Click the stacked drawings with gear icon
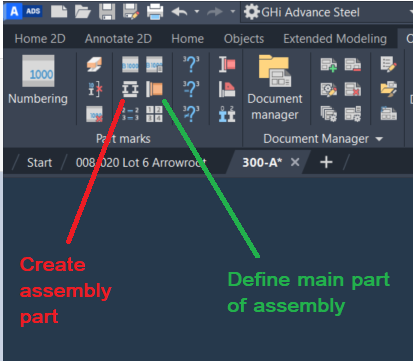 [329, 114]
